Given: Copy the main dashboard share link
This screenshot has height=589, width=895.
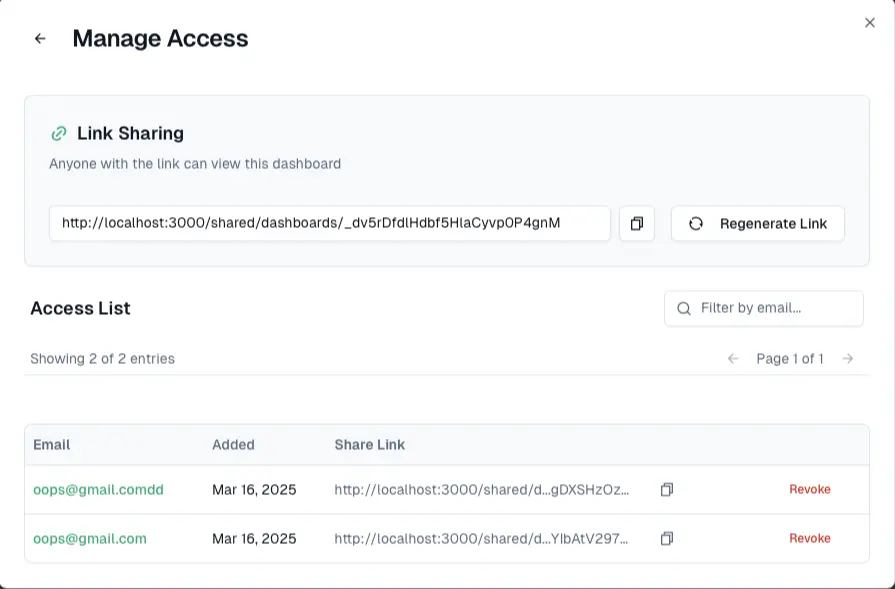Looking at the screenshot, I should pos(636,224).
